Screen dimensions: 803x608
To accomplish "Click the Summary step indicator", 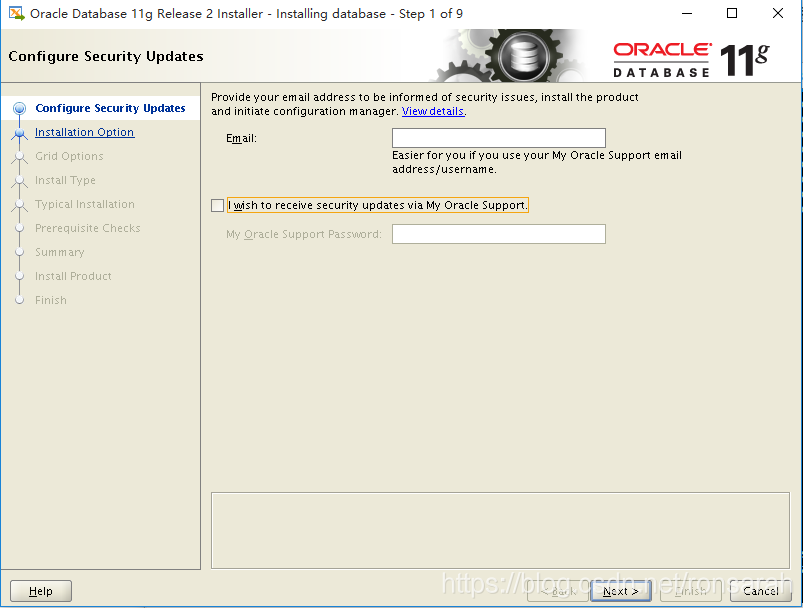I will 20,252.
